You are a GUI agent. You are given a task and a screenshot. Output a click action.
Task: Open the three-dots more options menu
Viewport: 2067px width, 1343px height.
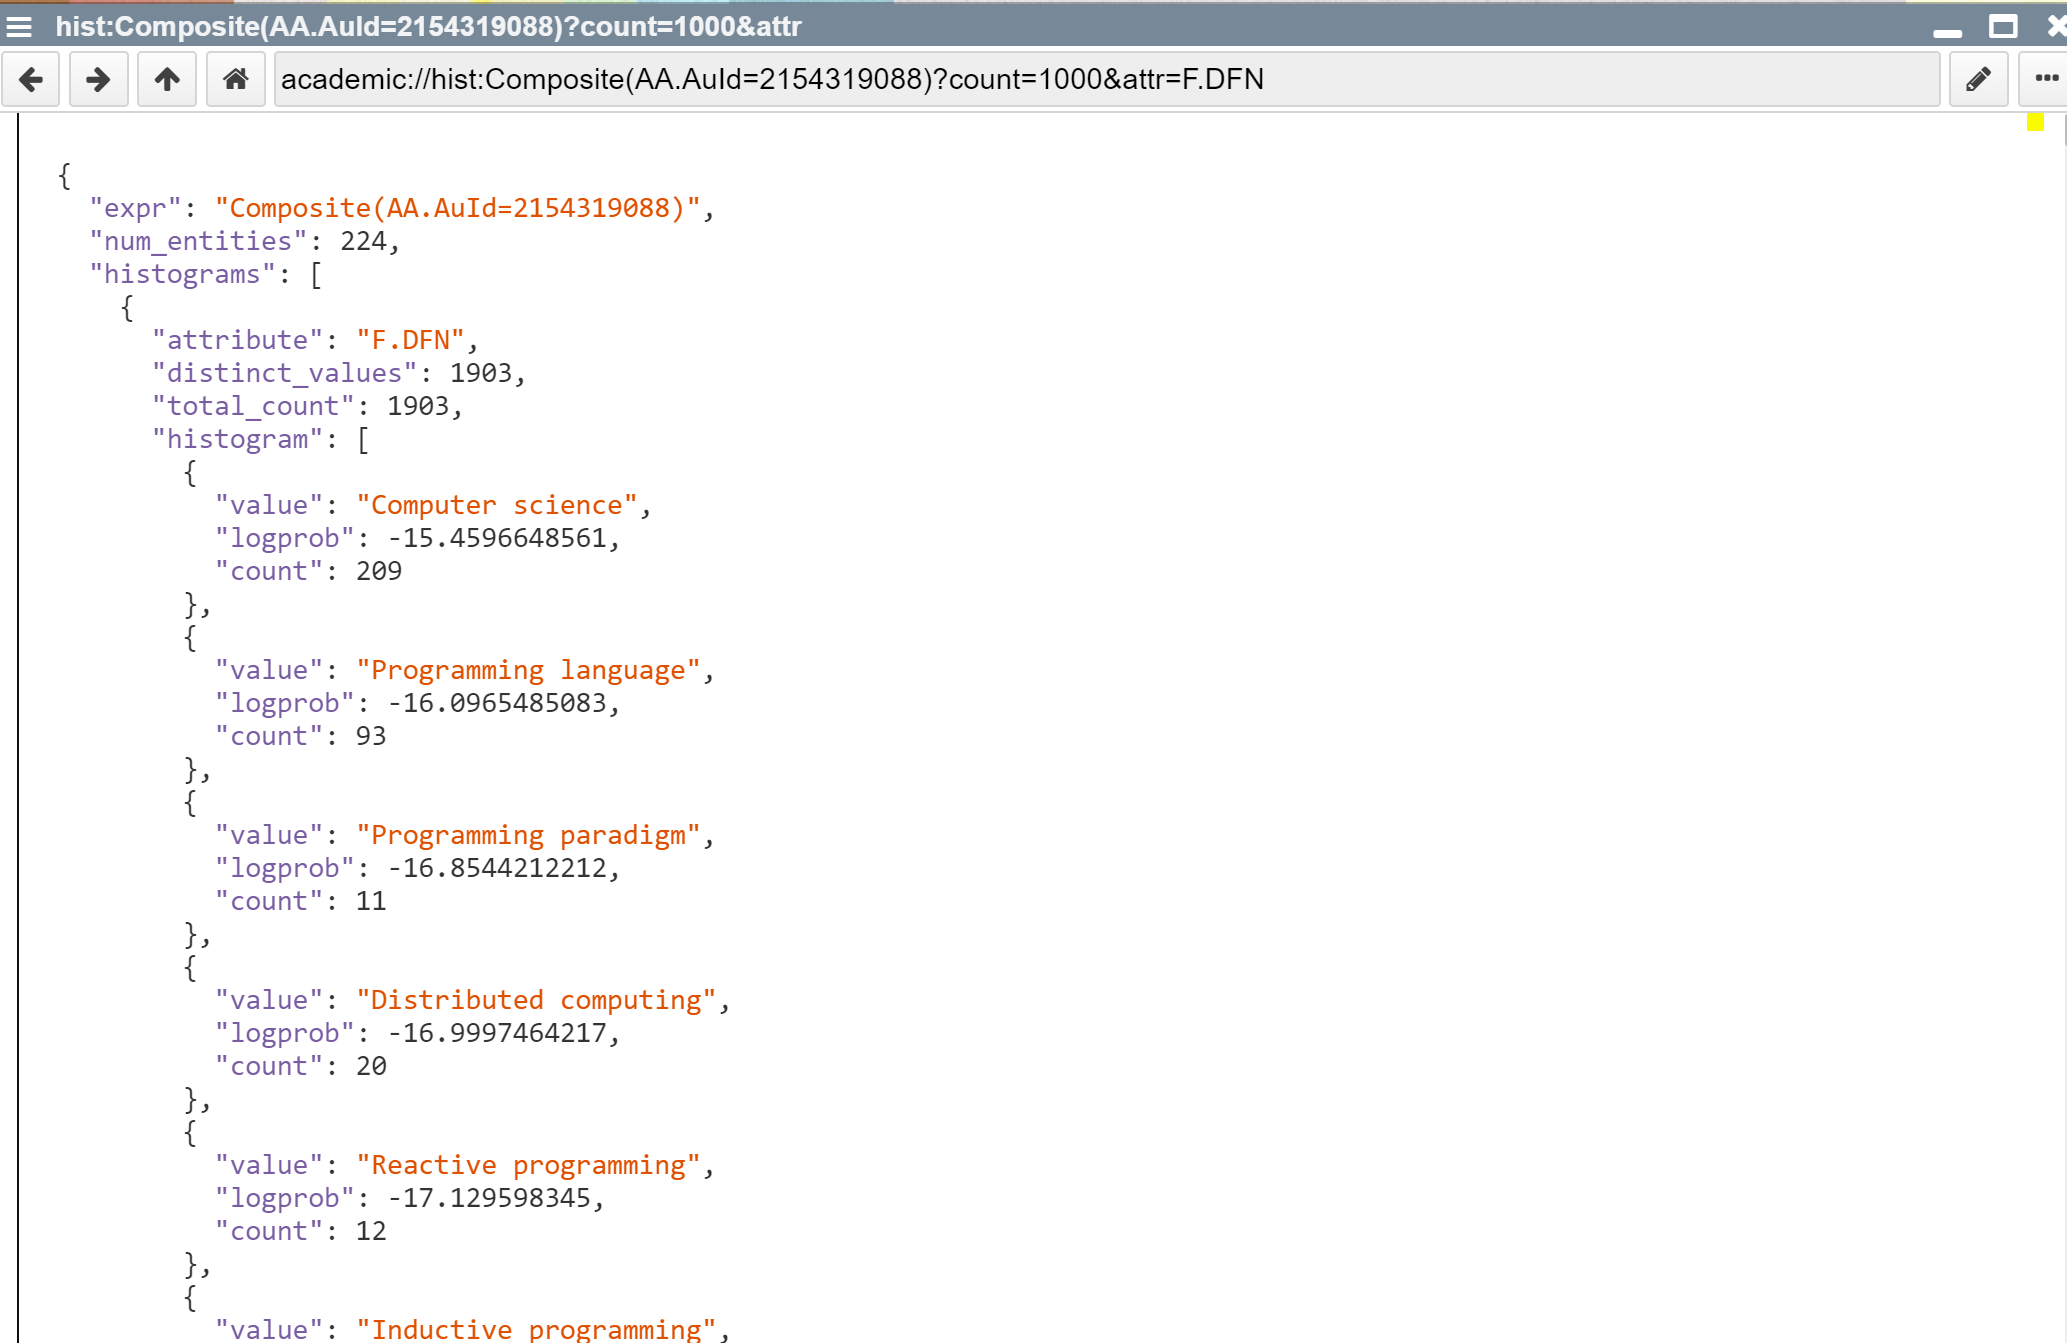point(2046,79)
